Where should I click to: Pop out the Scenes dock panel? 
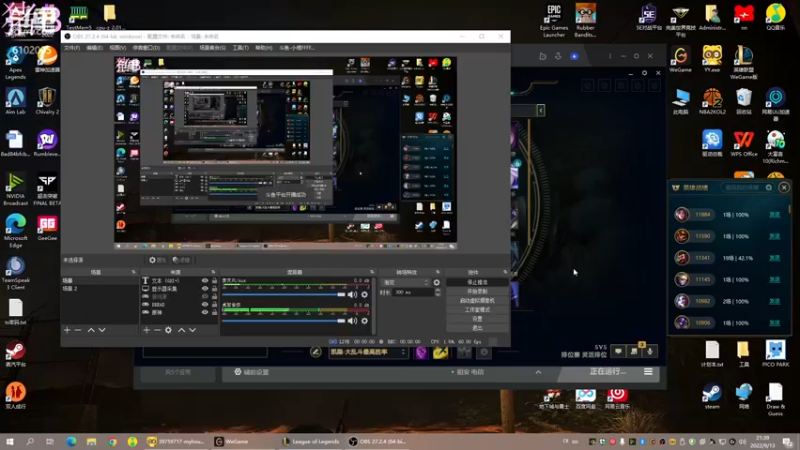pos(134,272)
